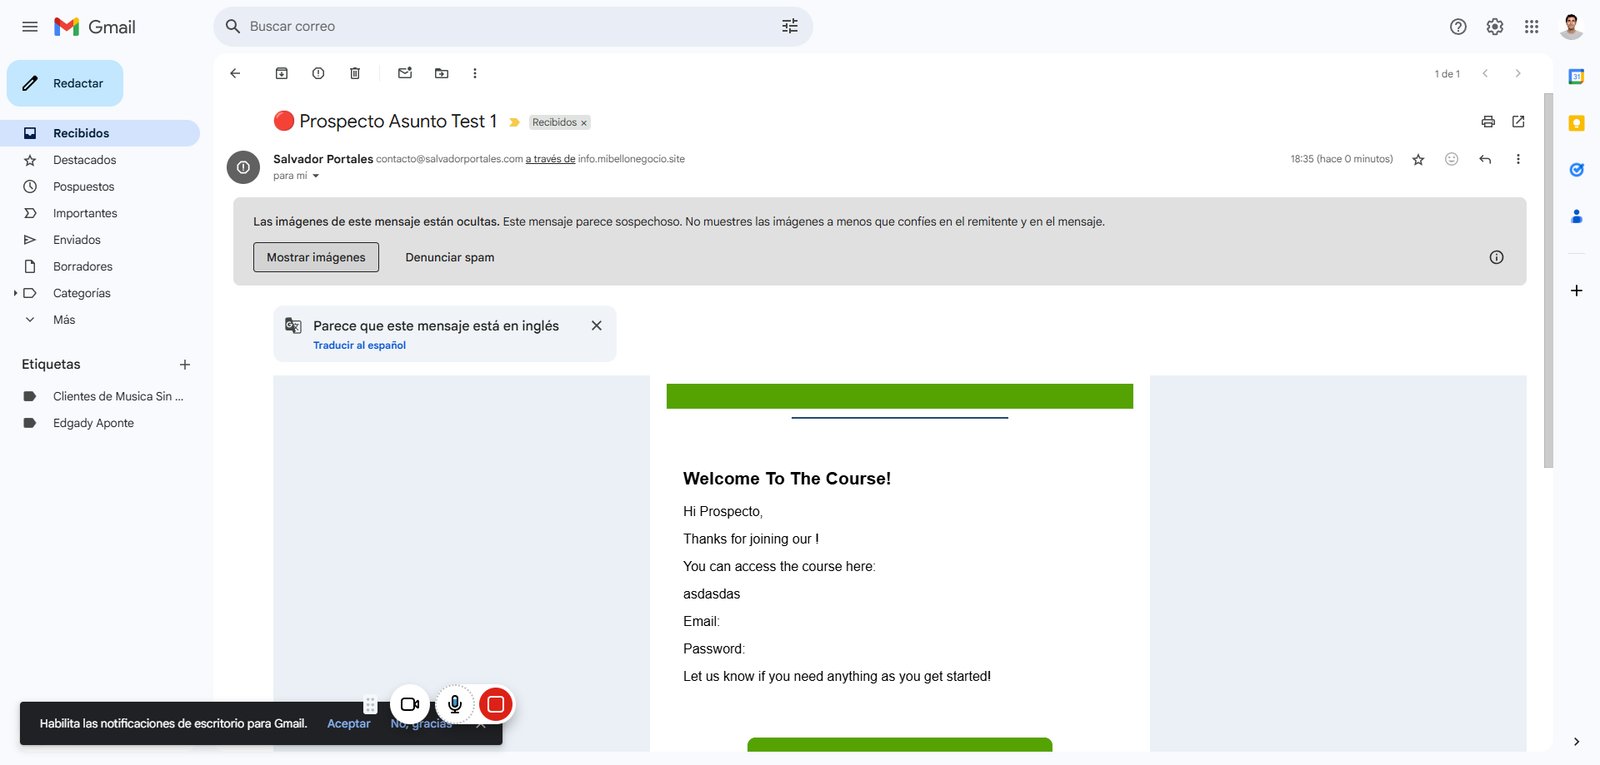1600x765 pixels.
Task: Open the Move to folder icon
Action: coord(442,73)
